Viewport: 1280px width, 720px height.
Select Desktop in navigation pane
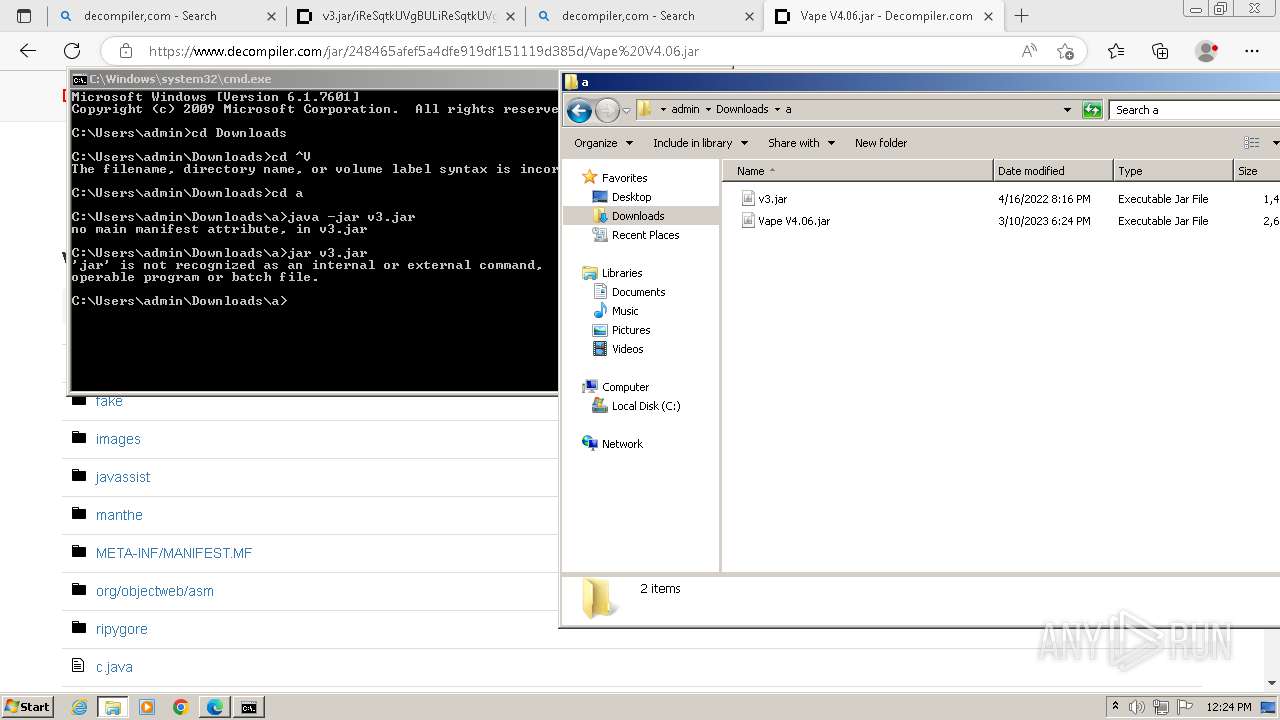tap(631, 197)
